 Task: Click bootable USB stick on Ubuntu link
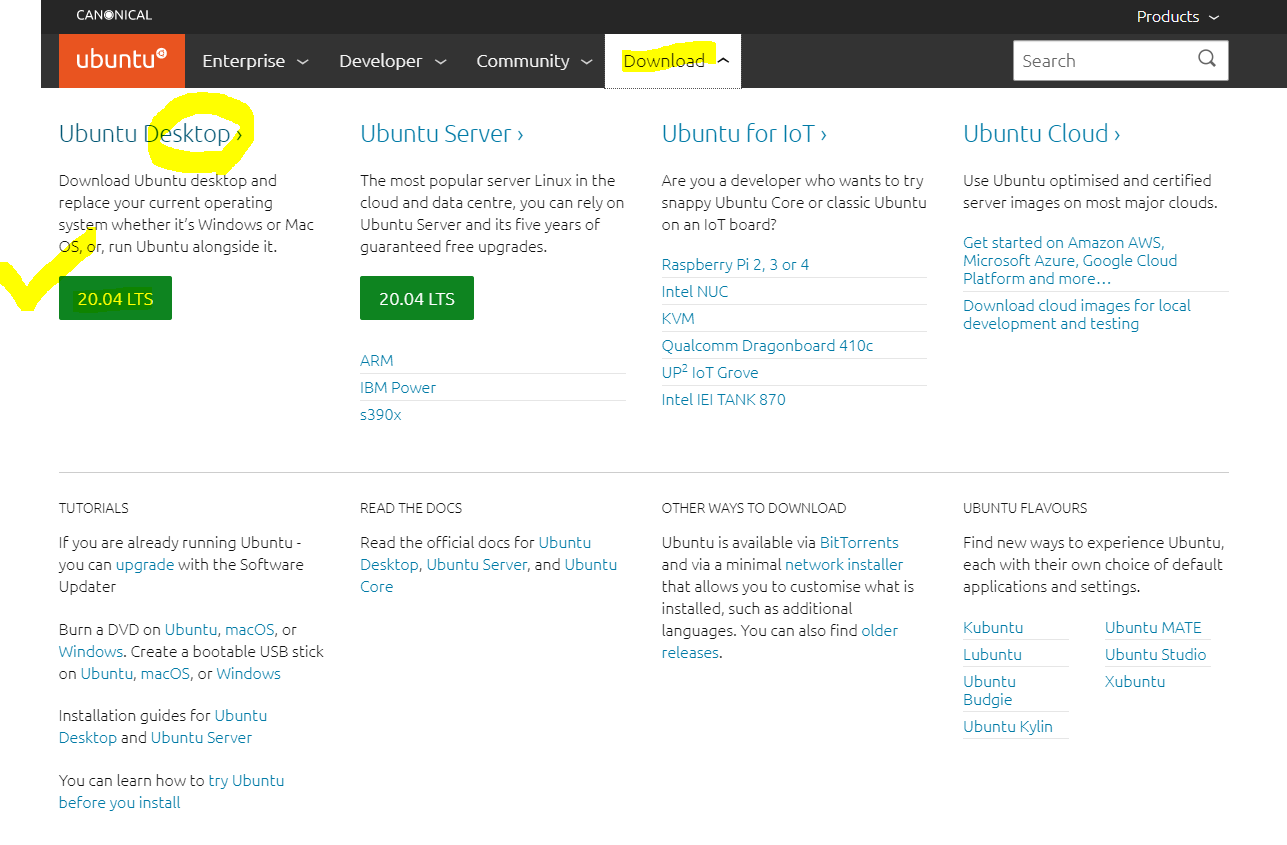click(x=107, y=673)
